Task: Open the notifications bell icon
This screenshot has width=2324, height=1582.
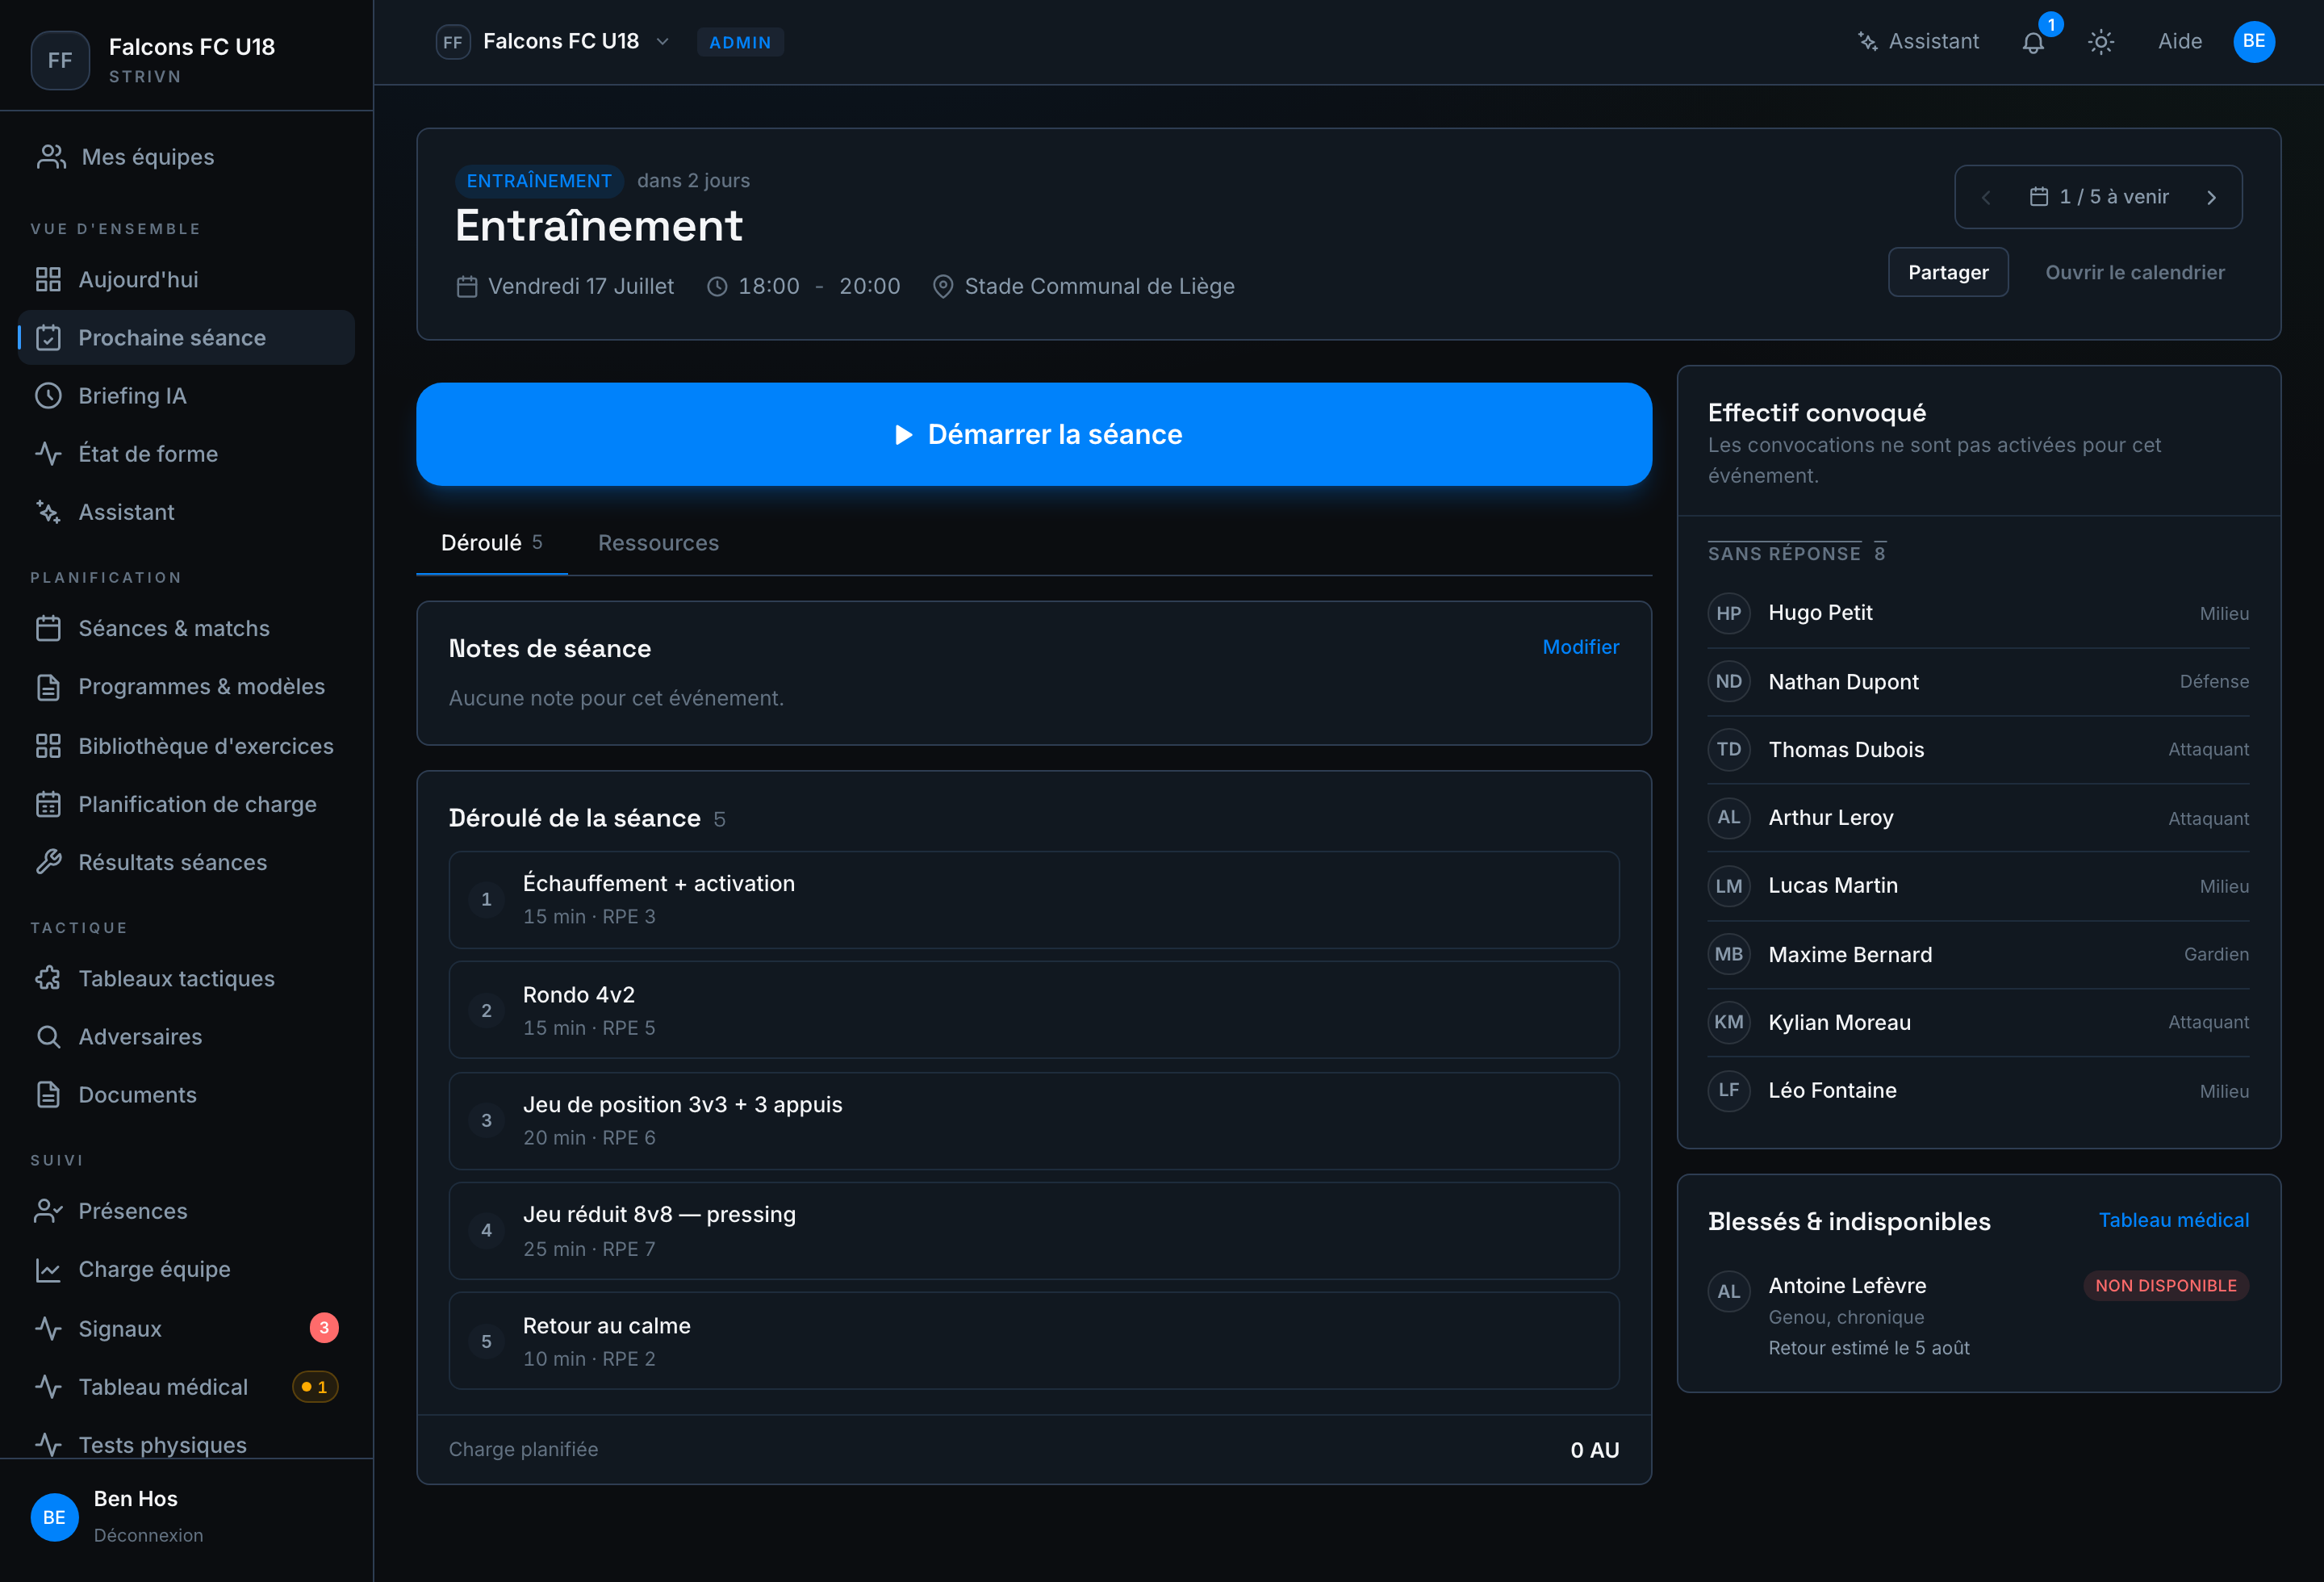Action: tap(2033, 42)
